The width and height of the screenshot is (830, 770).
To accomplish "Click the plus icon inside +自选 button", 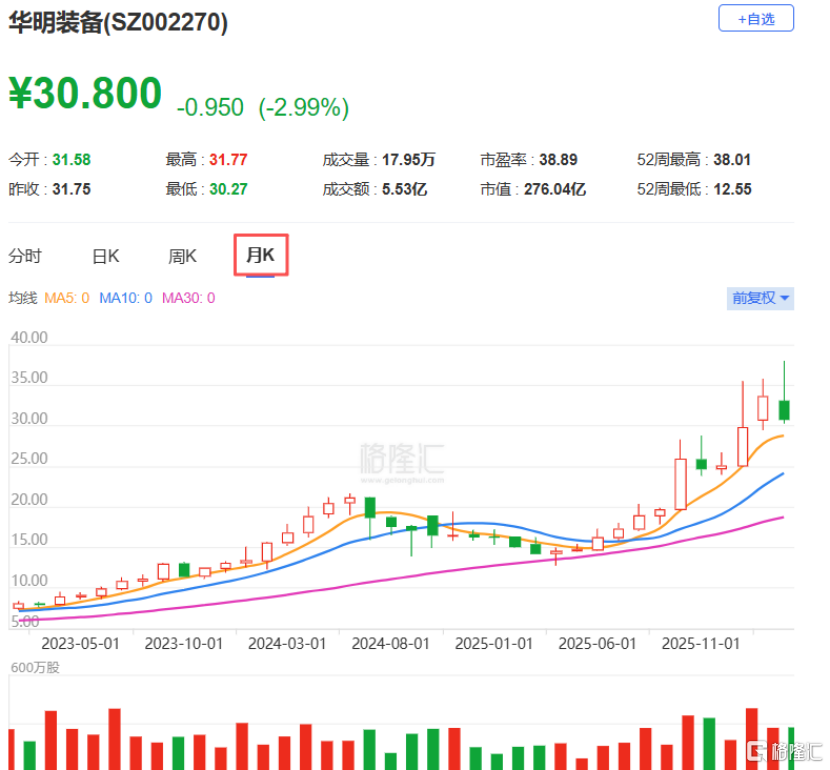I will [740, 18].
